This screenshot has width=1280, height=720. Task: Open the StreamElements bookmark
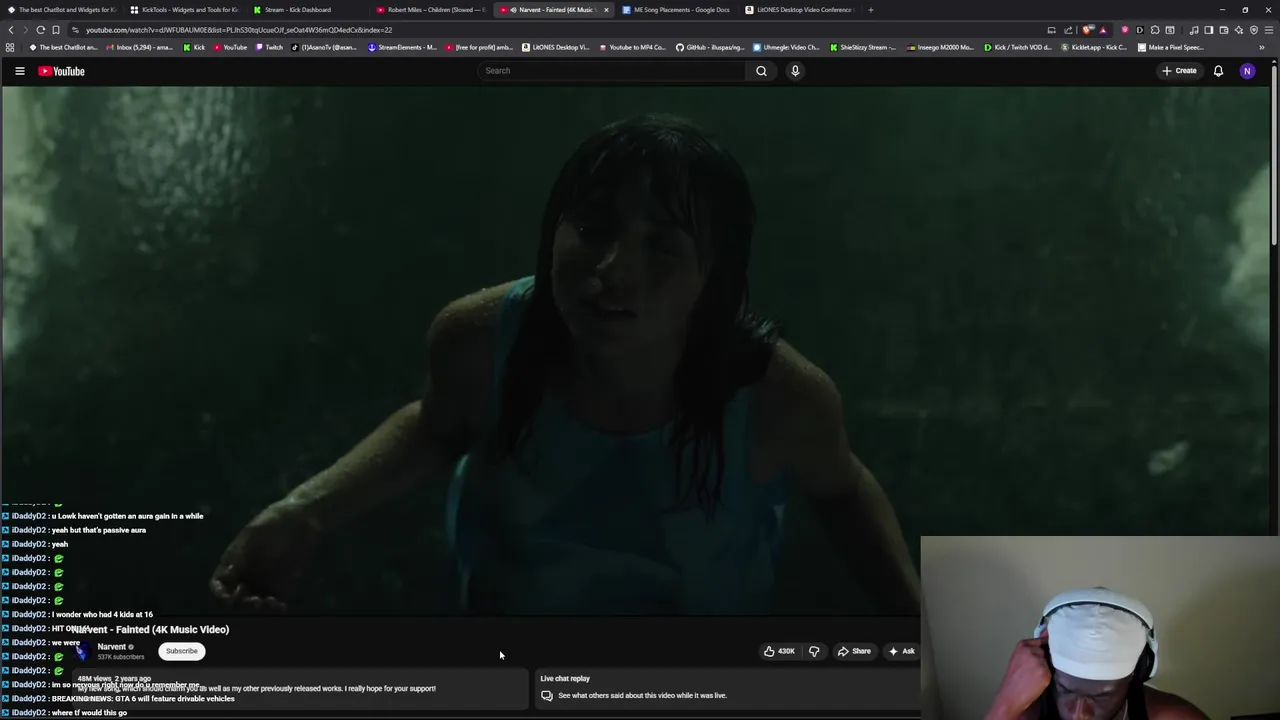point(402,47)
